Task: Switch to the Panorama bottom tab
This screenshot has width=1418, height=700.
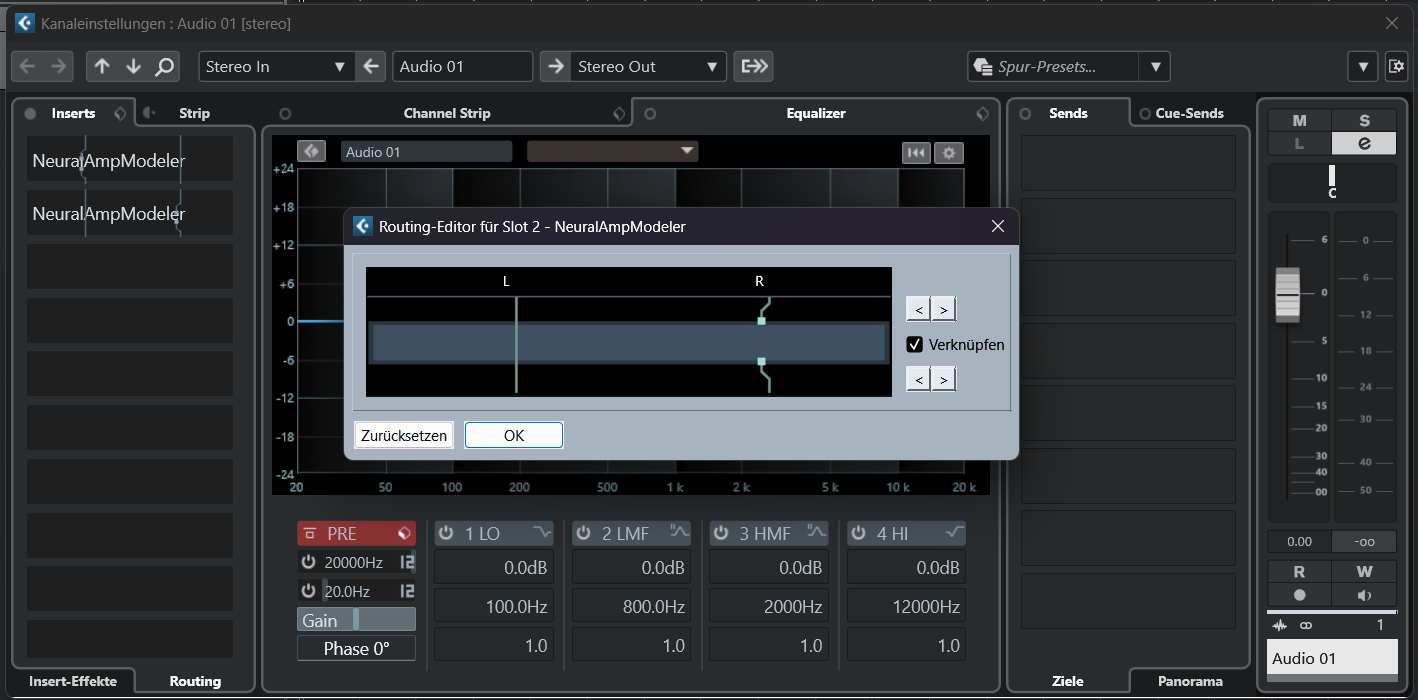Action: coord(1190,681)
